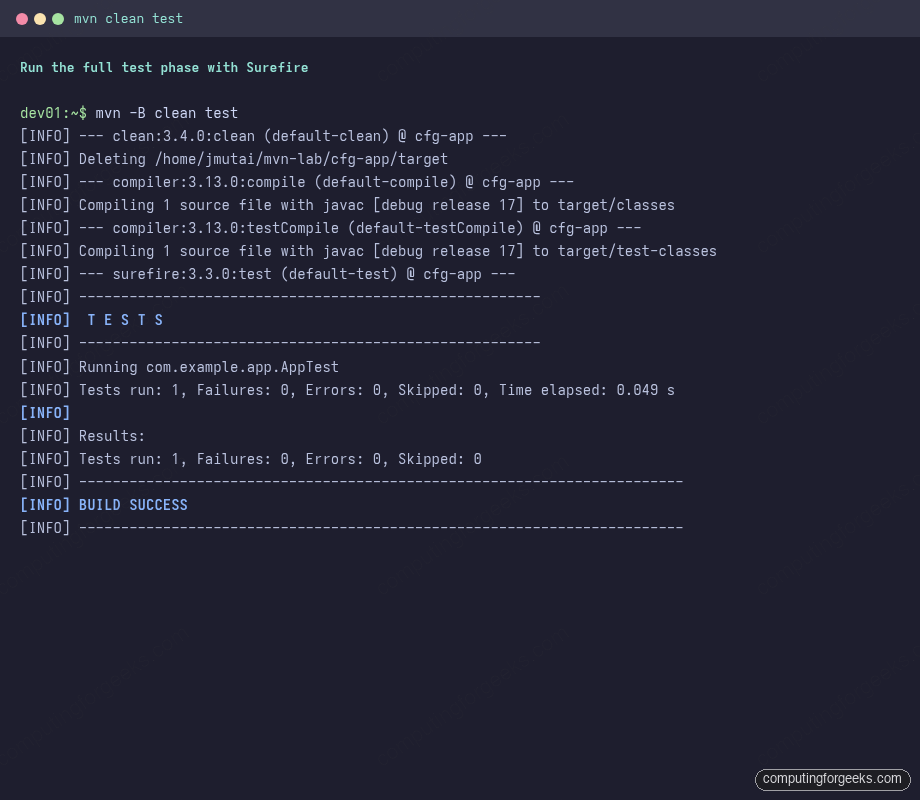This screenshot has height=800, width=920.
Task: Click the computingforgeeks.com badge
Action: [x=832, y=779]
